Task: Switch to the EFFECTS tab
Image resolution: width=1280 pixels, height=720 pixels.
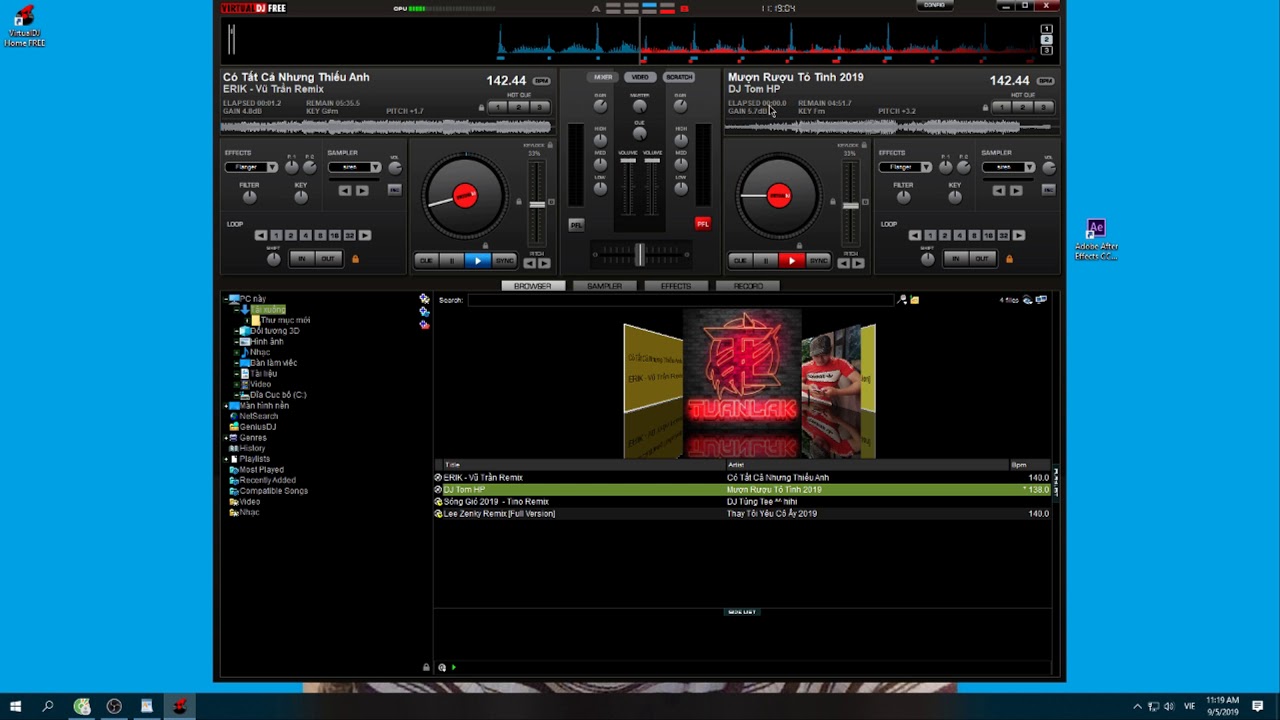Action: pyautogui.click(x=676, y=286)
